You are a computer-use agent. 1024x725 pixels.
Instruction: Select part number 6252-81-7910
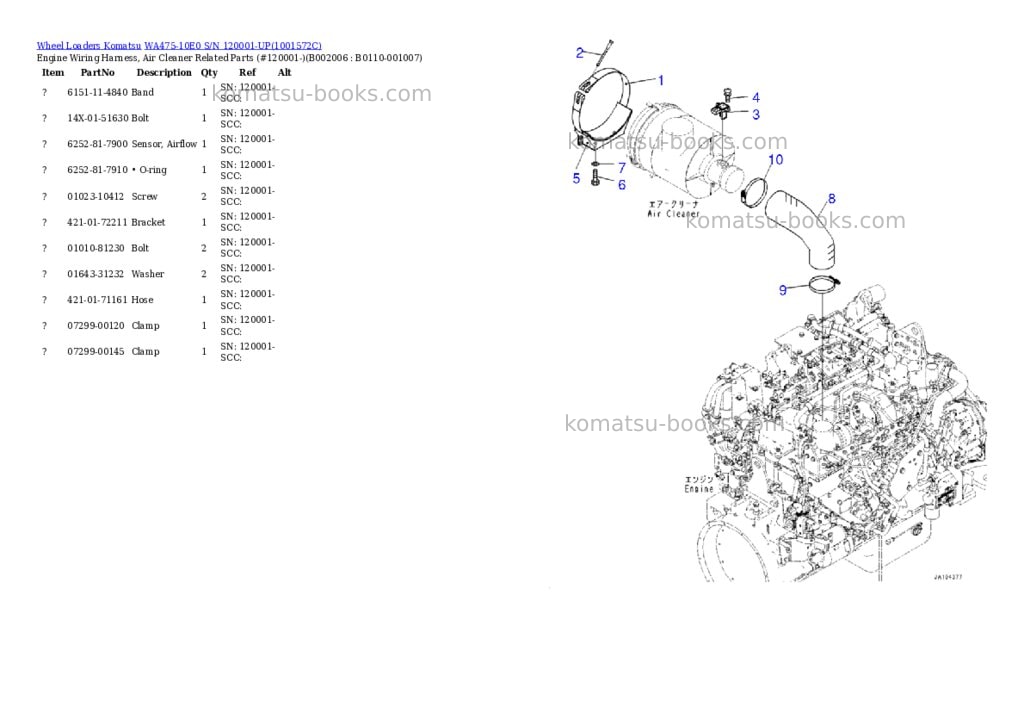(97, 170)
